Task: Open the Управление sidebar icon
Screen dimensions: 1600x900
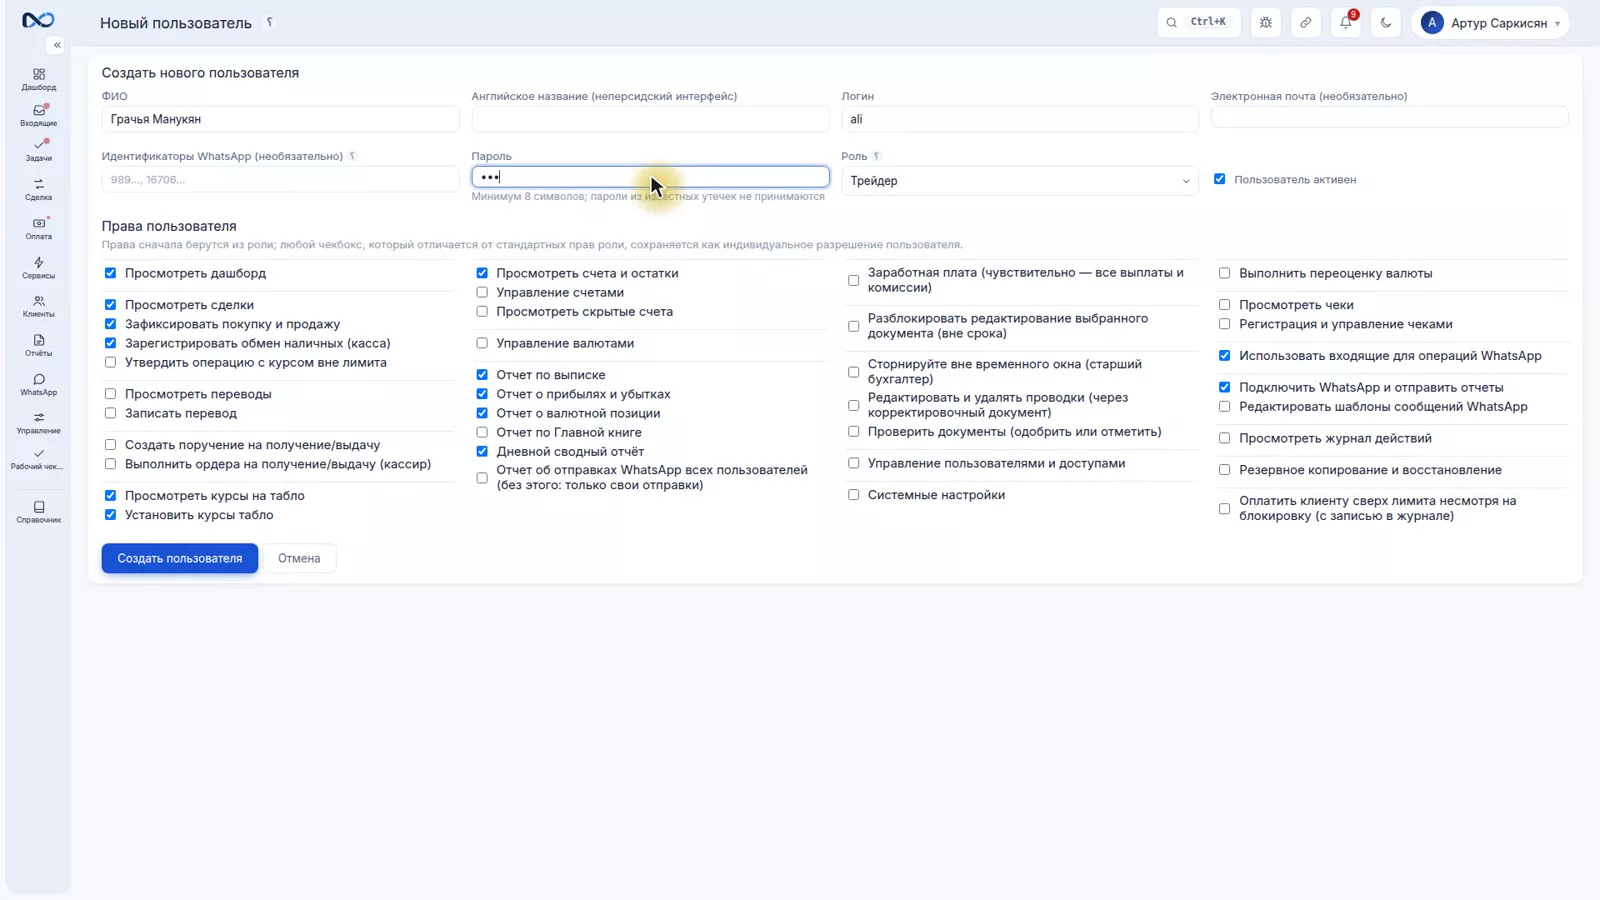Action: pos(38,423)
